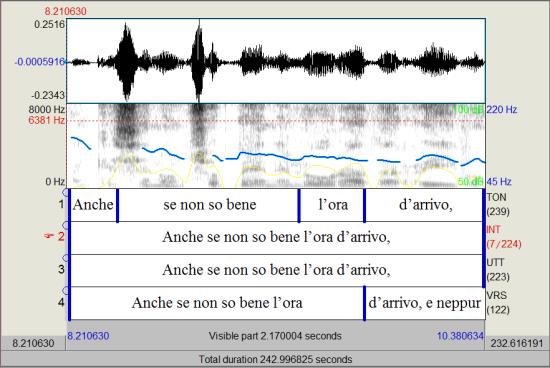Click the boundary between 'l'ora' and 'd'arrivo,' in tier 1
The image size is (550, 368).
[x=364, y=205]
